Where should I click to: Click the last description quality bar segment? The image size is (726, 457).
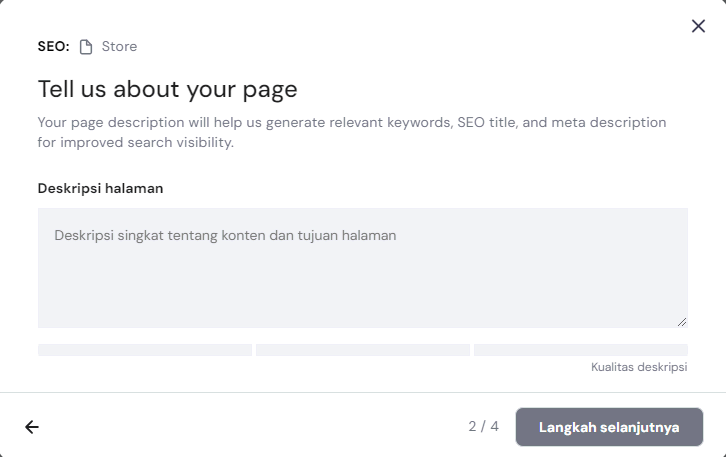580,350
